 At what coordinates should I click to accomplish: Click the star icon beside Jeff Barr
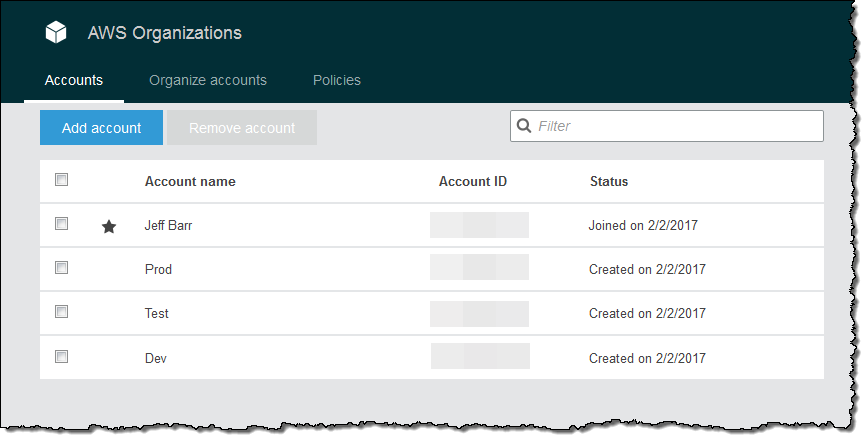109,227
